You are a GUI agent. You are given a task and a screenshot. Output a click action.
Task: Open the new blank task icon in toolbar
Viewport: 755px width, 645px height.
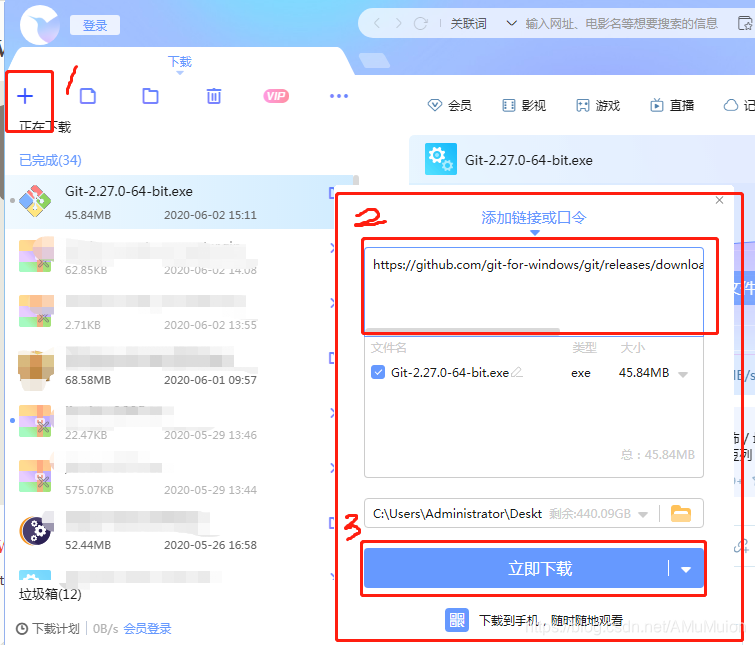coord(88,96)
